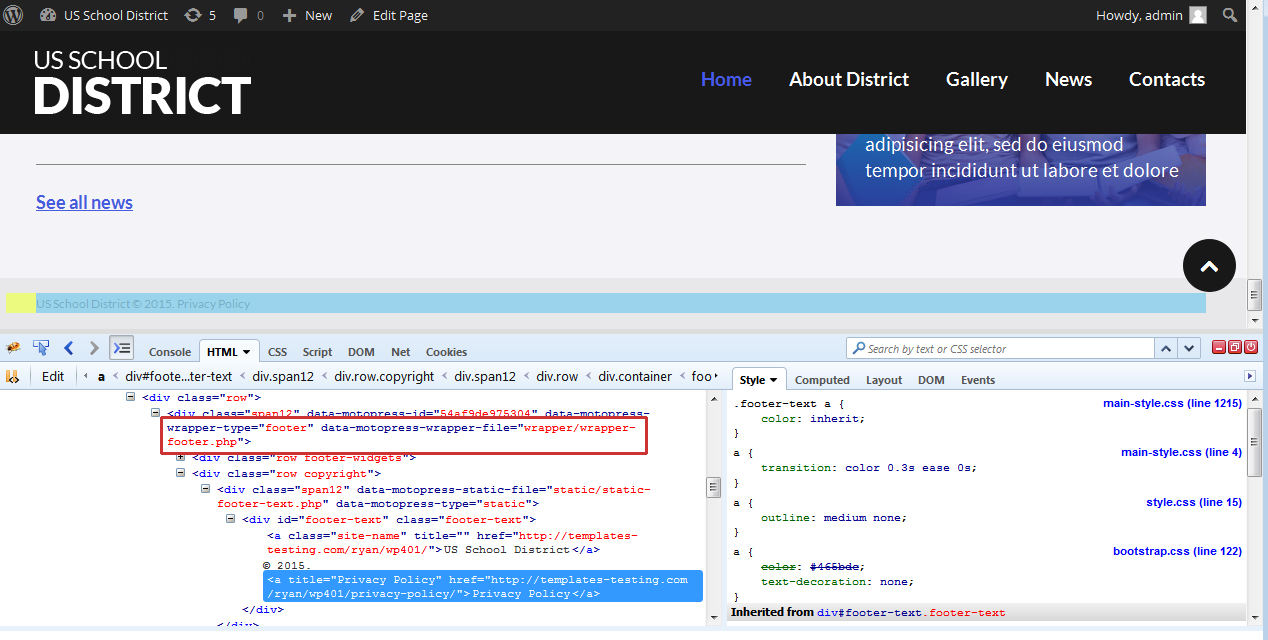Click US School District footer link

point(83,304)
